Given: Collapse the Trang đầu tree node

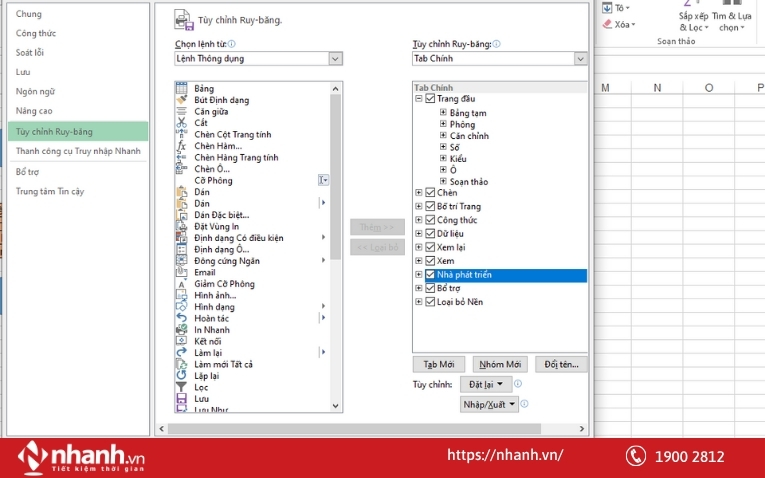Looking at the screenshot, I should click(419, 99).
